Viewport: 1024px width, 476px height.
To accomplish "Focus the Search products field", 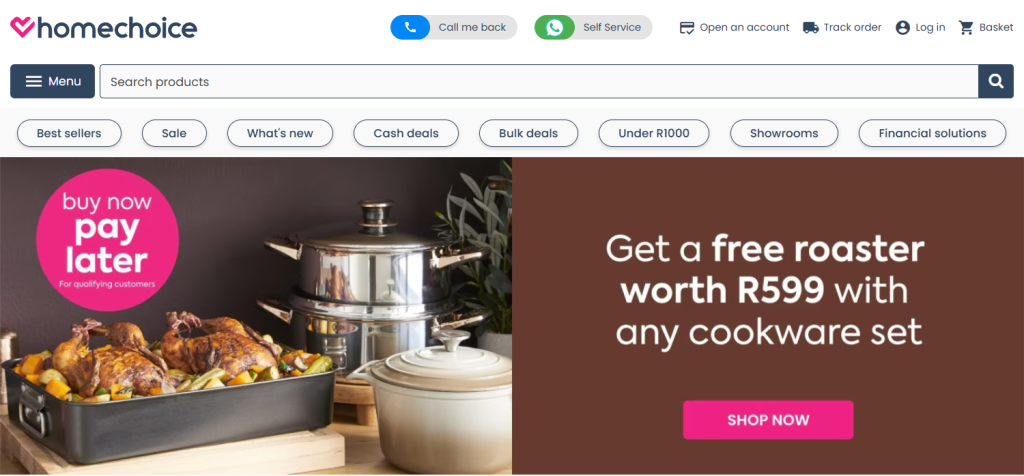I will tap(539, 82).
